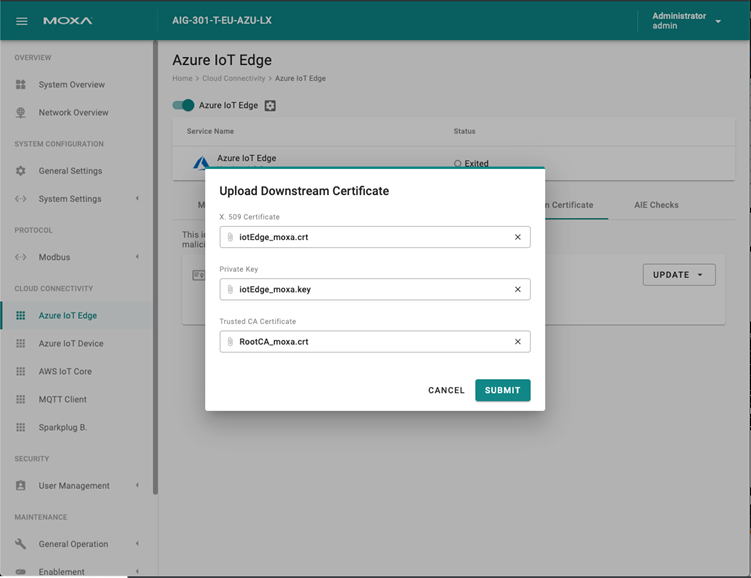Expand the Modbus submenu arrow
The image size is (751, 578).
tap(137, 257)
